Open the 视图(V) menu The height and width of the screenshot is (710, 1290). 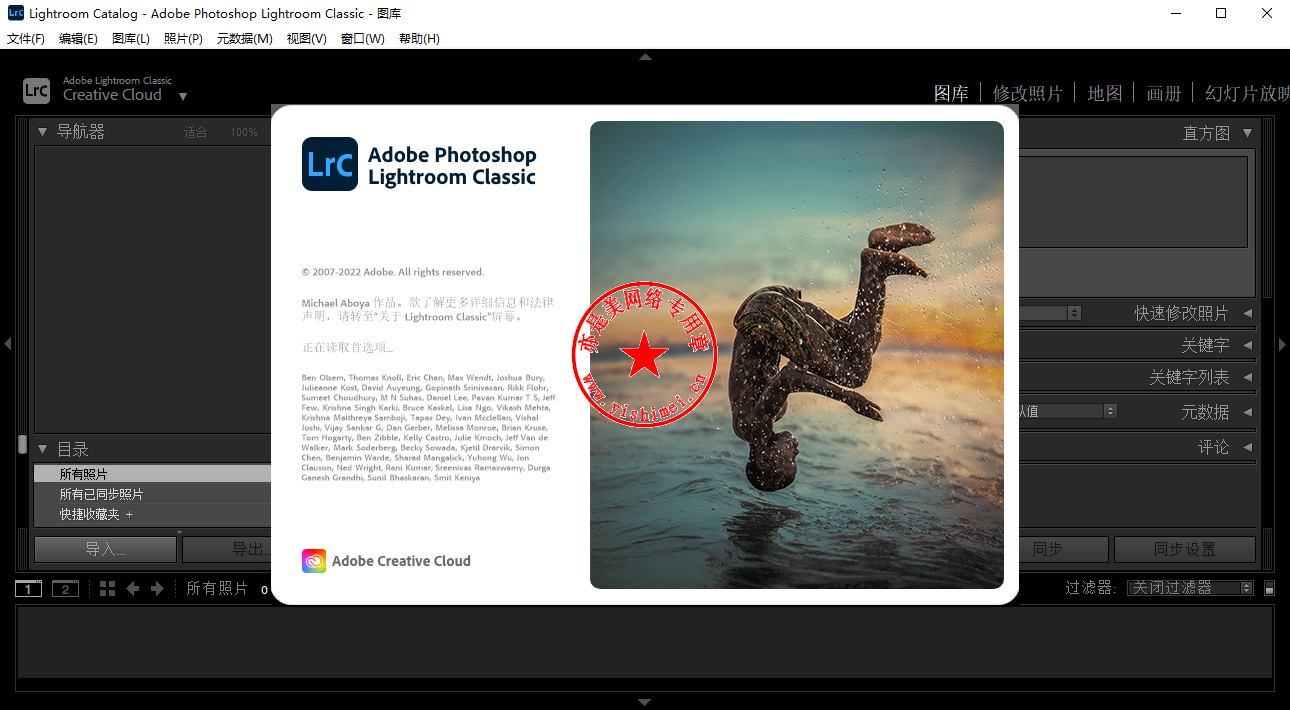[x=306, y=39]
